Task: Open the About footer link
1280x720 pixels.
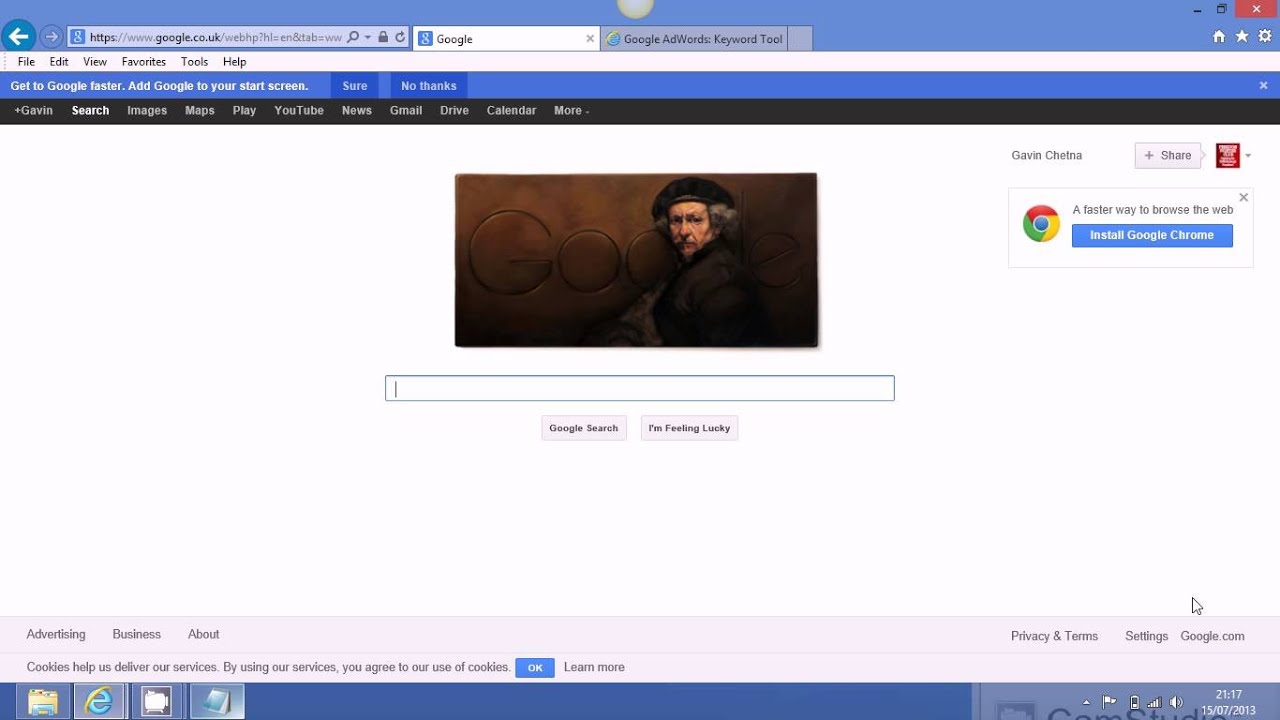Action: (x=203, y=635)
